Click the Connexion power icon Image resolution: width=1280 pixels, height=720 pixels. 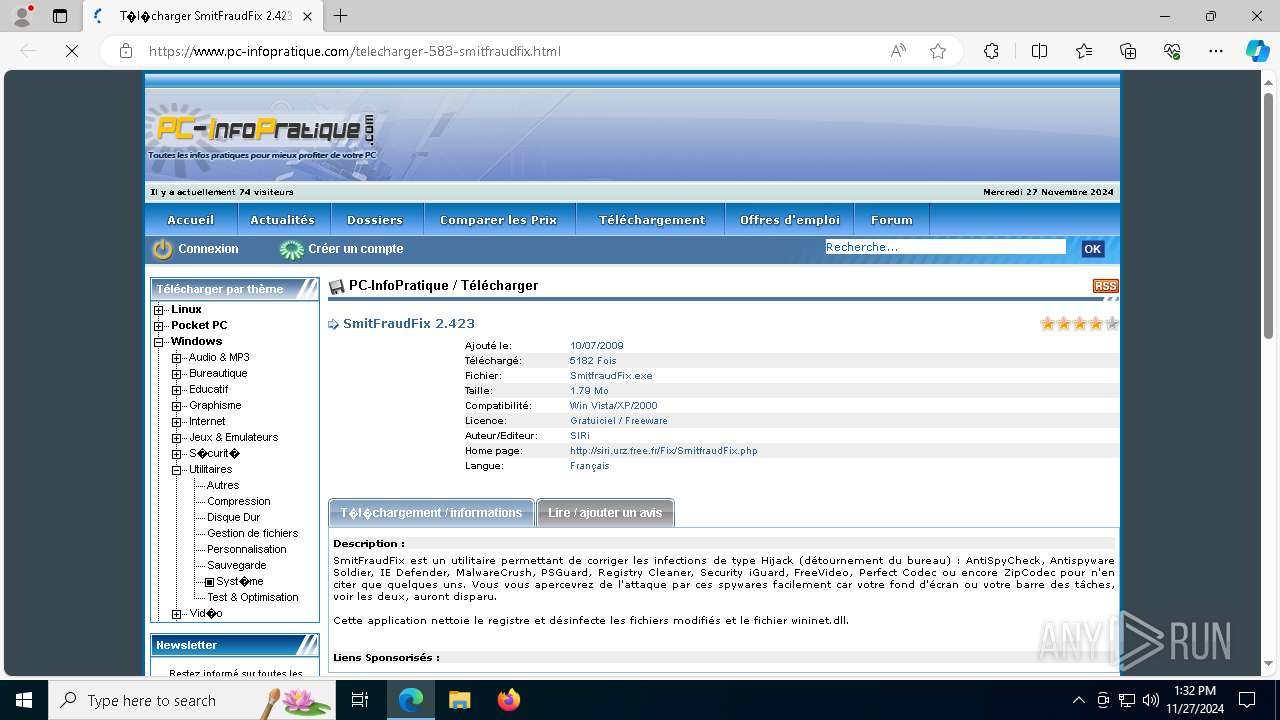pyautogui.click(x=162, y=249)
